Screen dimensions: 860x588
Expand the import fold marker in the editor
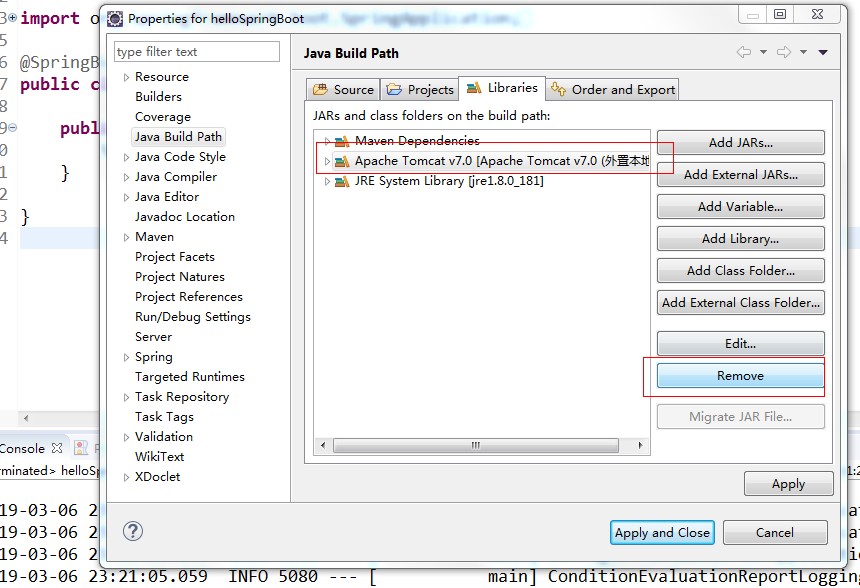click(13, 18)
